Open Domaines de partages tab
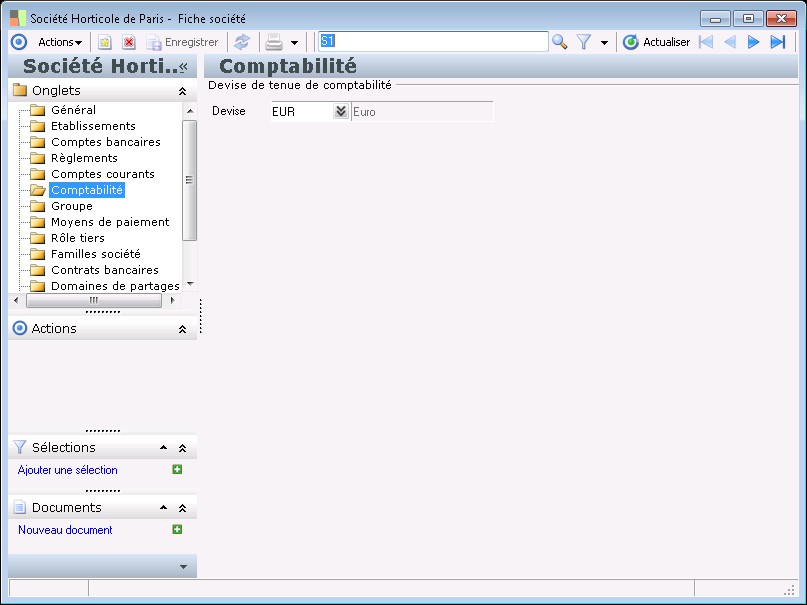This screenshot has width=807, height=605. [115, 286]
